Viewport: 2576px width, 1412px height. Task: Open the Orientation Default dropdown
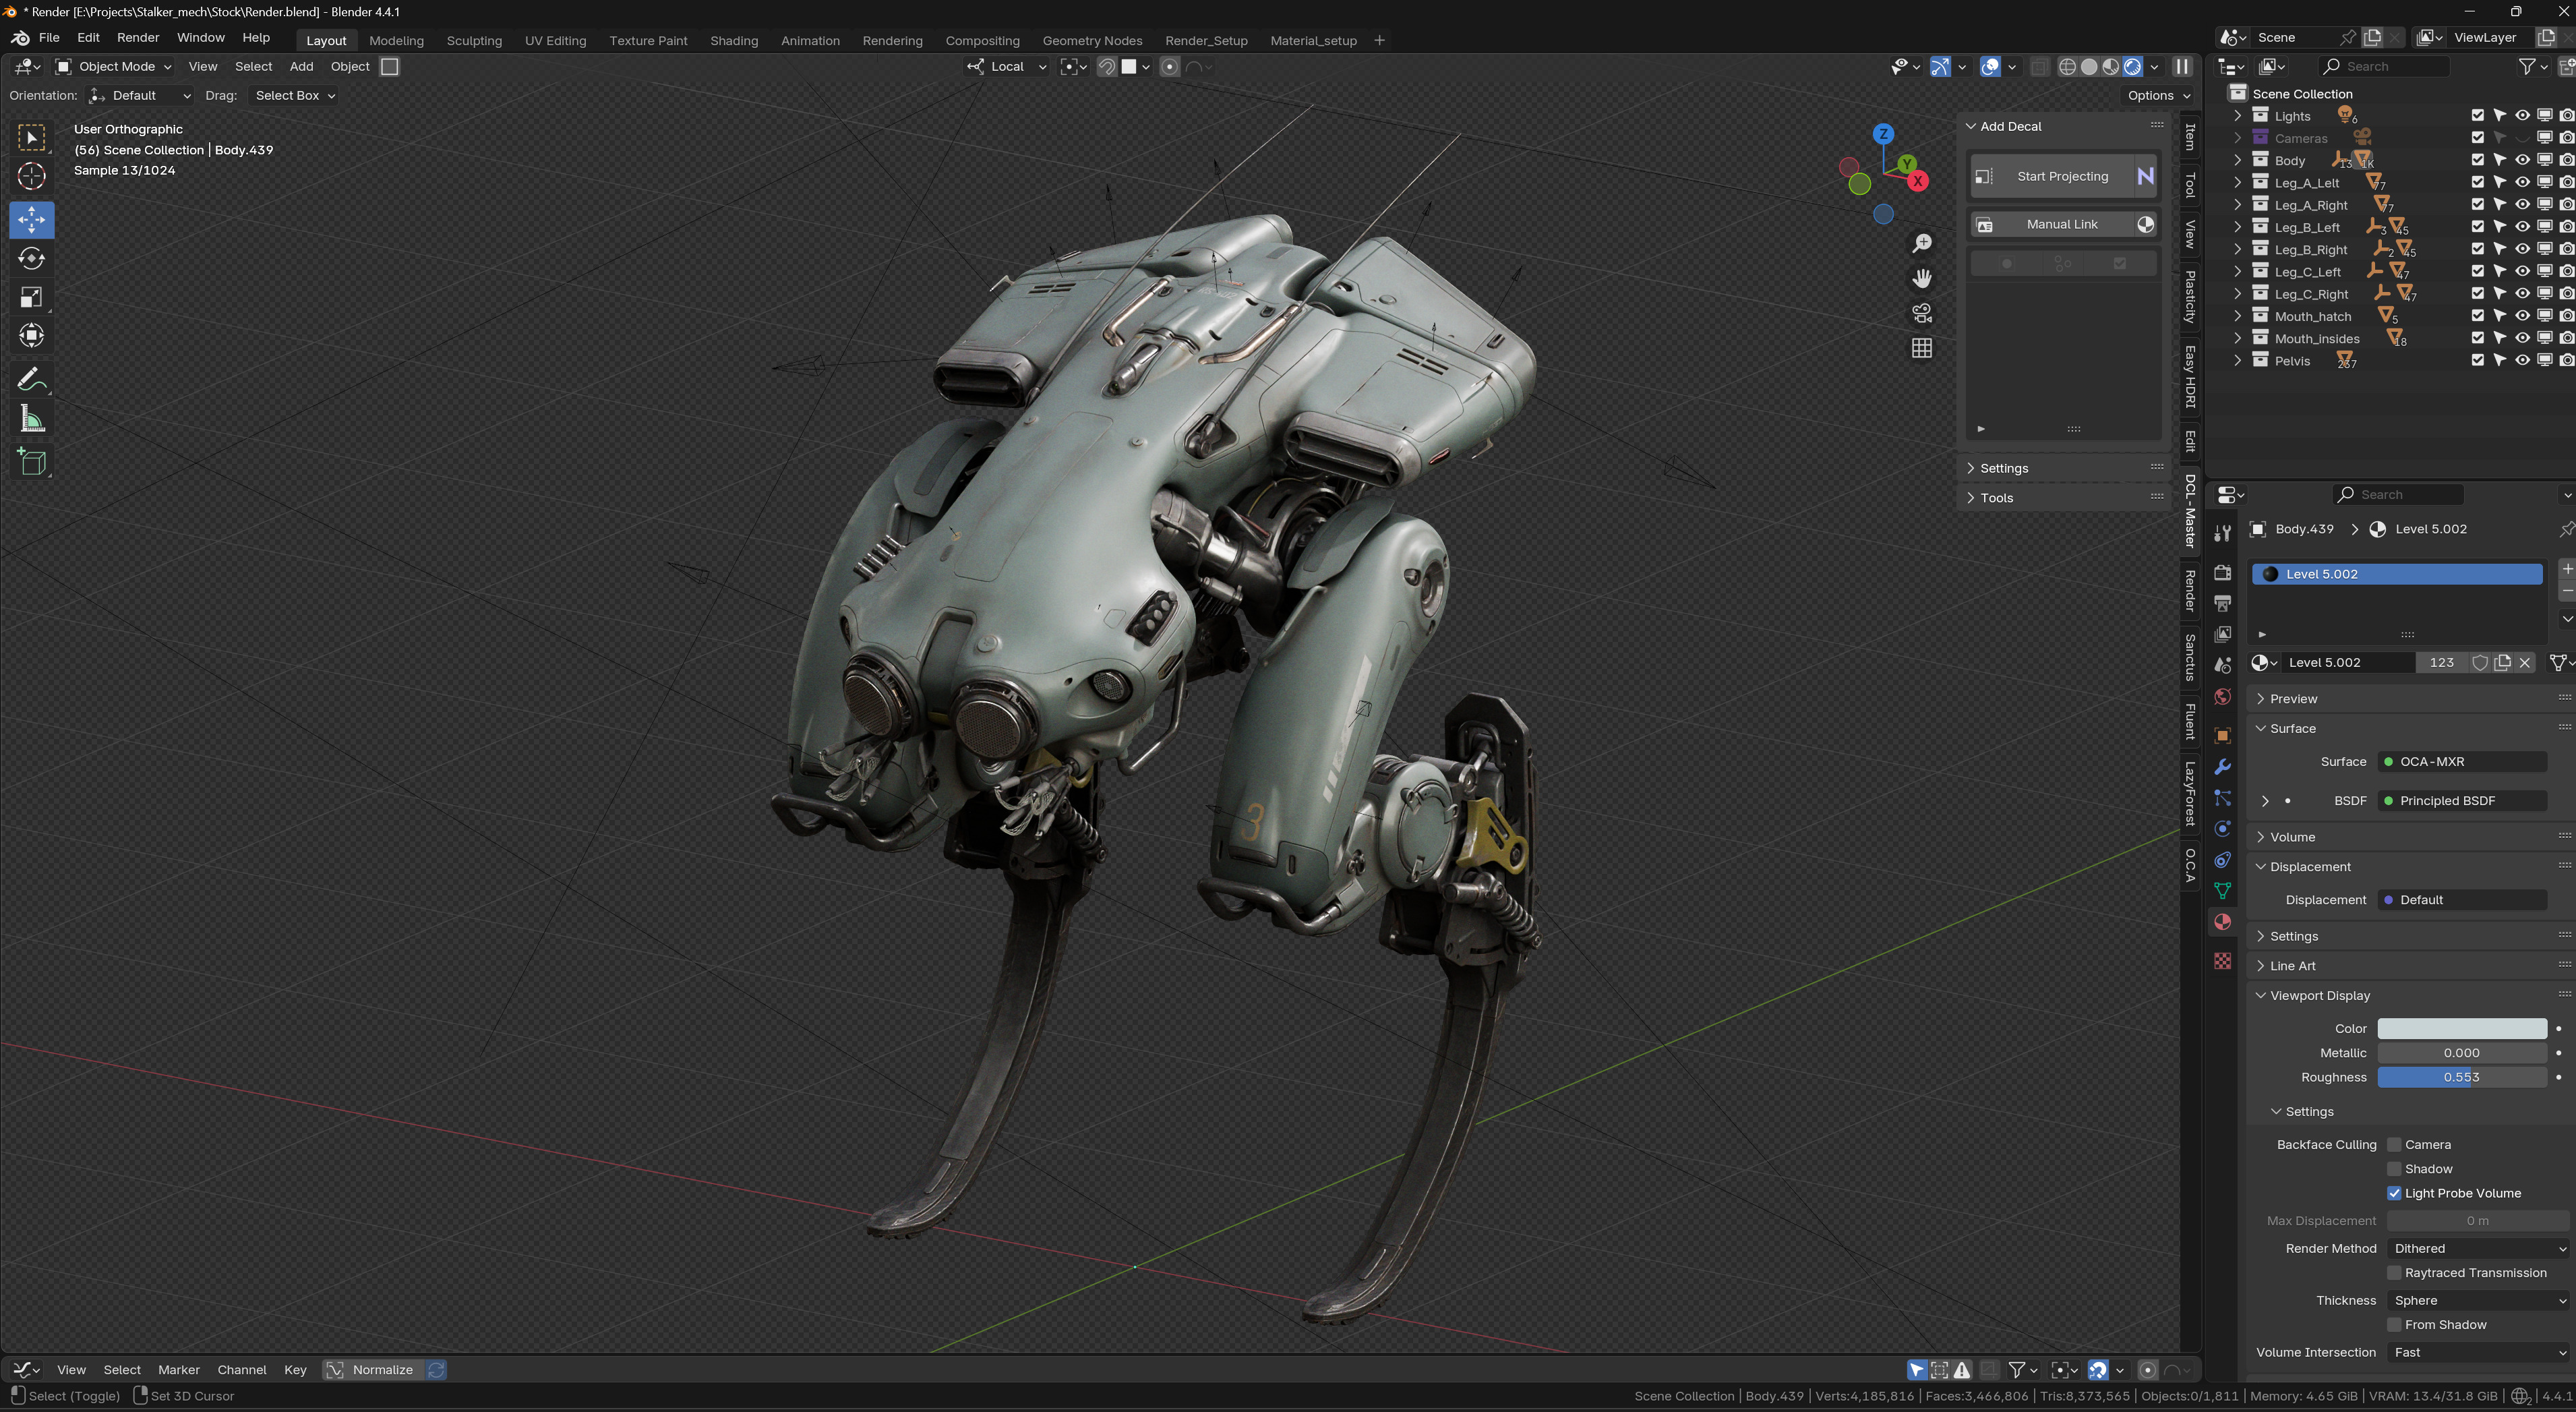click(140, 96)
